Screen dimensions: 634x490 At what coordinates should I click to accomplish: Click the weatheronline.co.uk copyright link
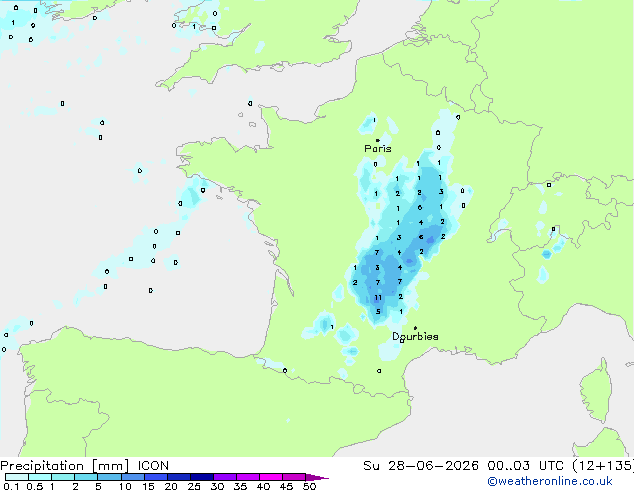tap(550, 481)
